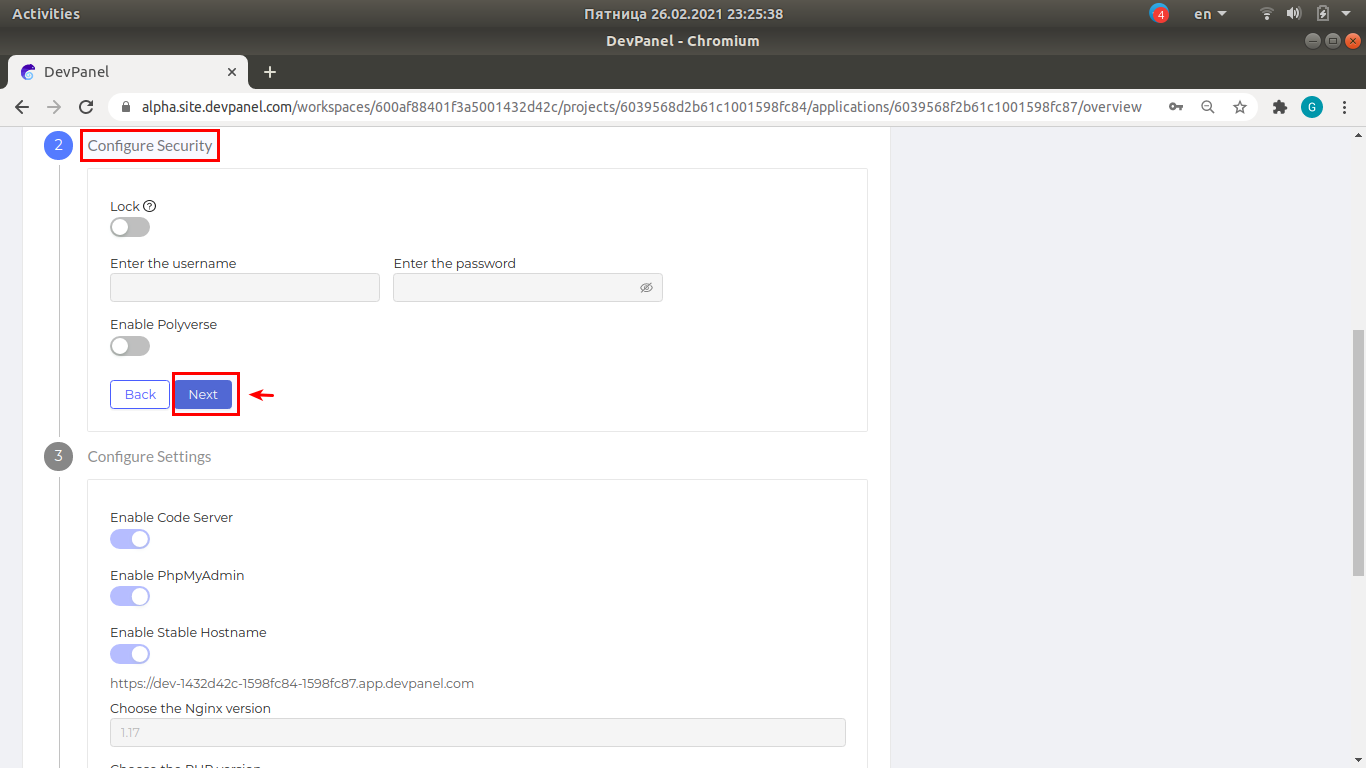The image size is (1366, 768).
Task: Click the question mark icon next to Lock
Action: [149, 206]
